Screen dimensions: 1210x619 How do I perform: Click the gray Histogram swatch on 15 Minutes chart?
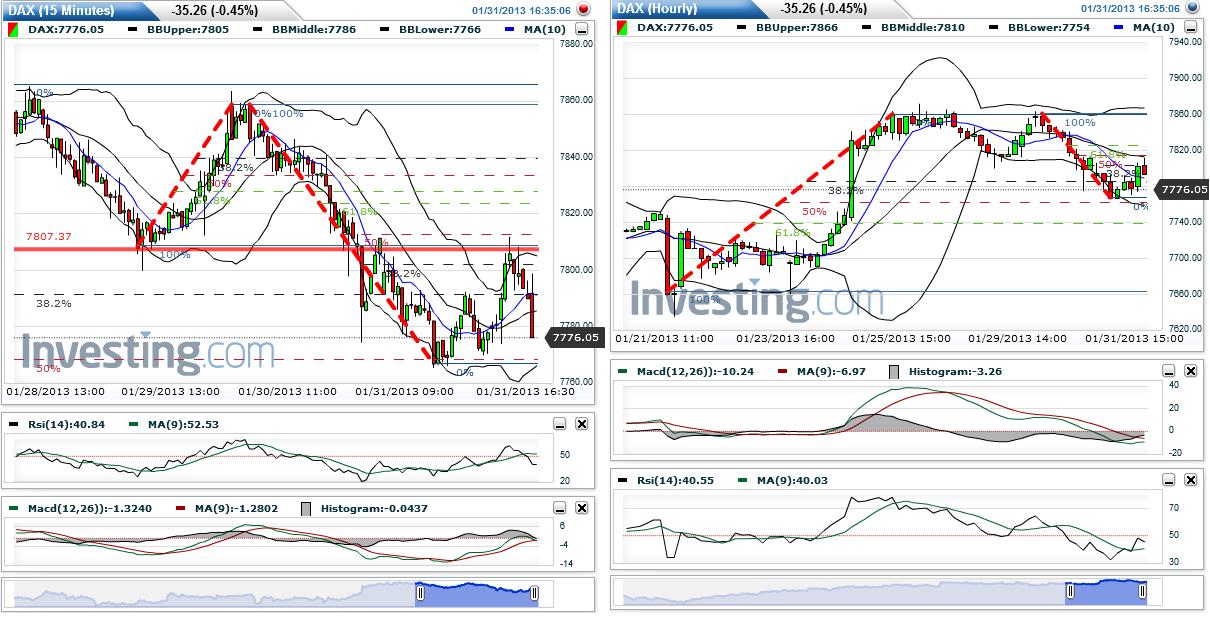point(308,509)
